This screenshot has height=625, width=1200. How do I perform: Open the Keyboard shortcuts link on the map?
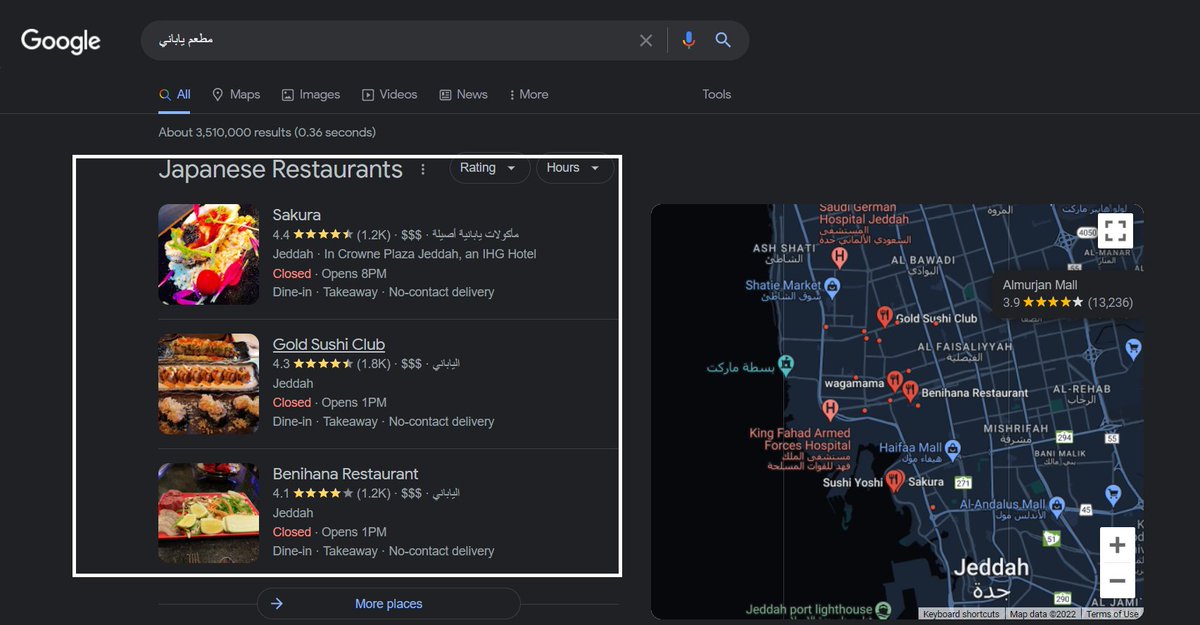[961, 614]
